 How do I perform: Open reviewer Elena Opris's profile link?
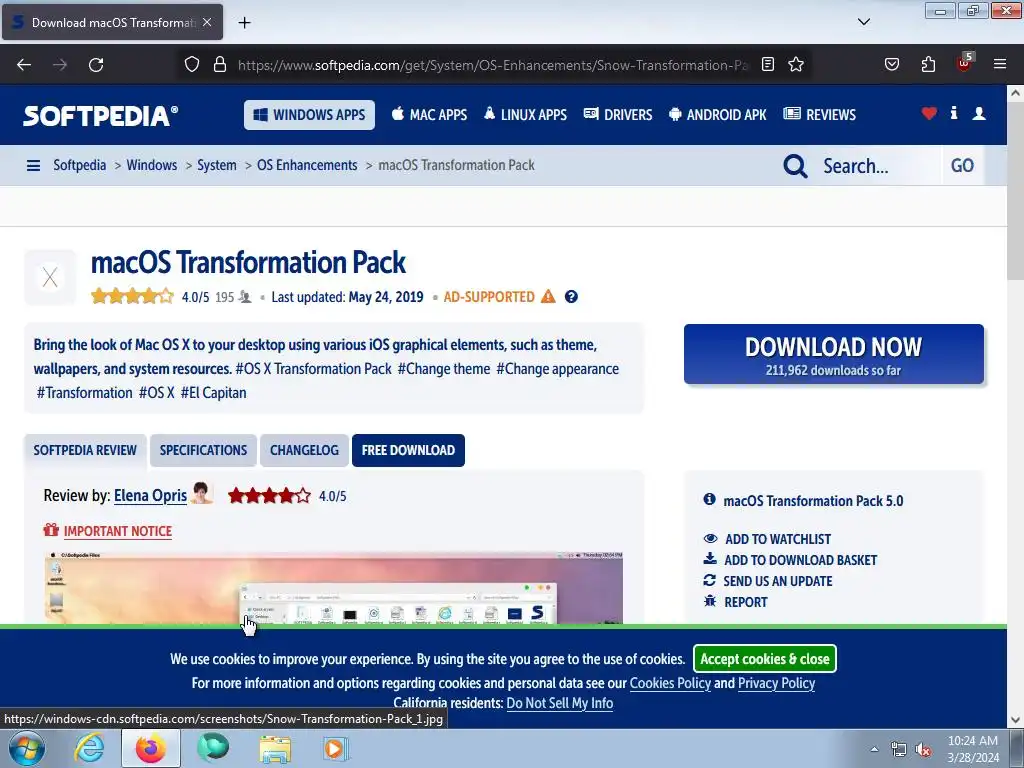(150, 496)
